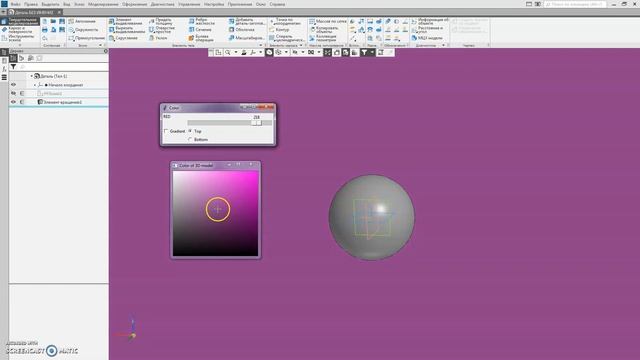
Task: Click the hamburger list icon on left sidebar
Action: pos(4,77)
